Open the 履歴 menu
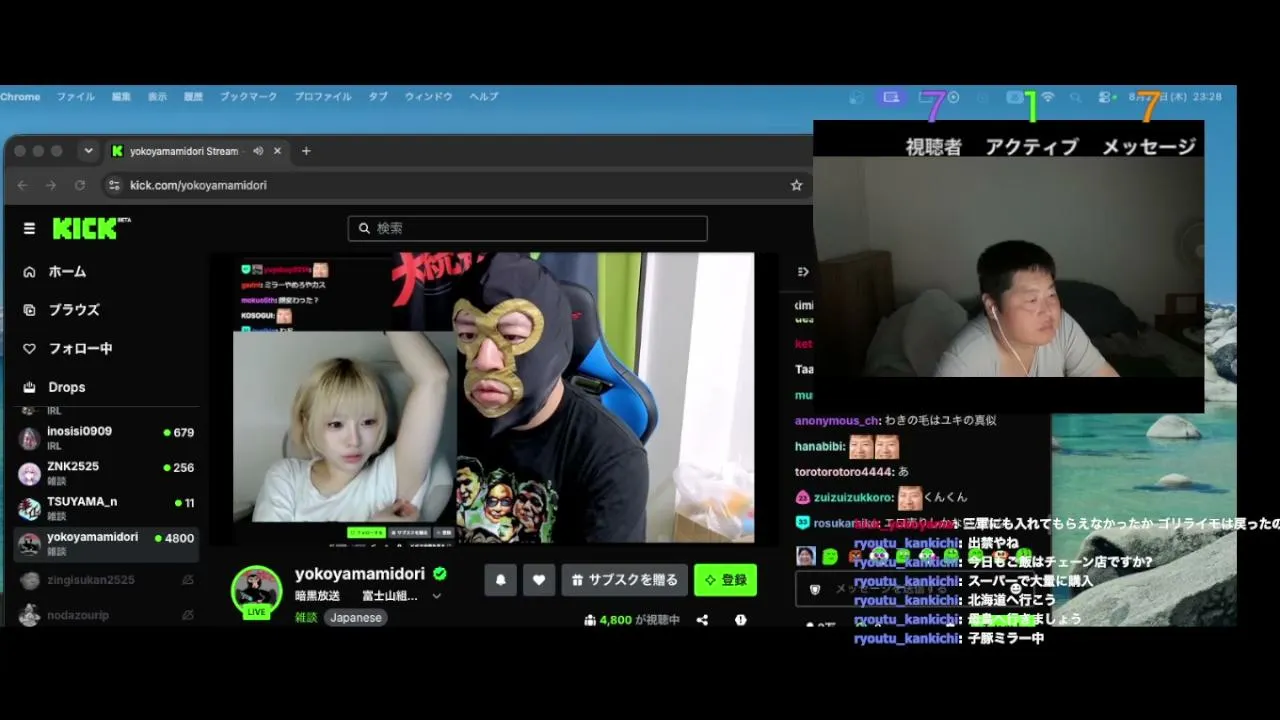This screenshot has width=1280, height=720. (x=193, y=97)
